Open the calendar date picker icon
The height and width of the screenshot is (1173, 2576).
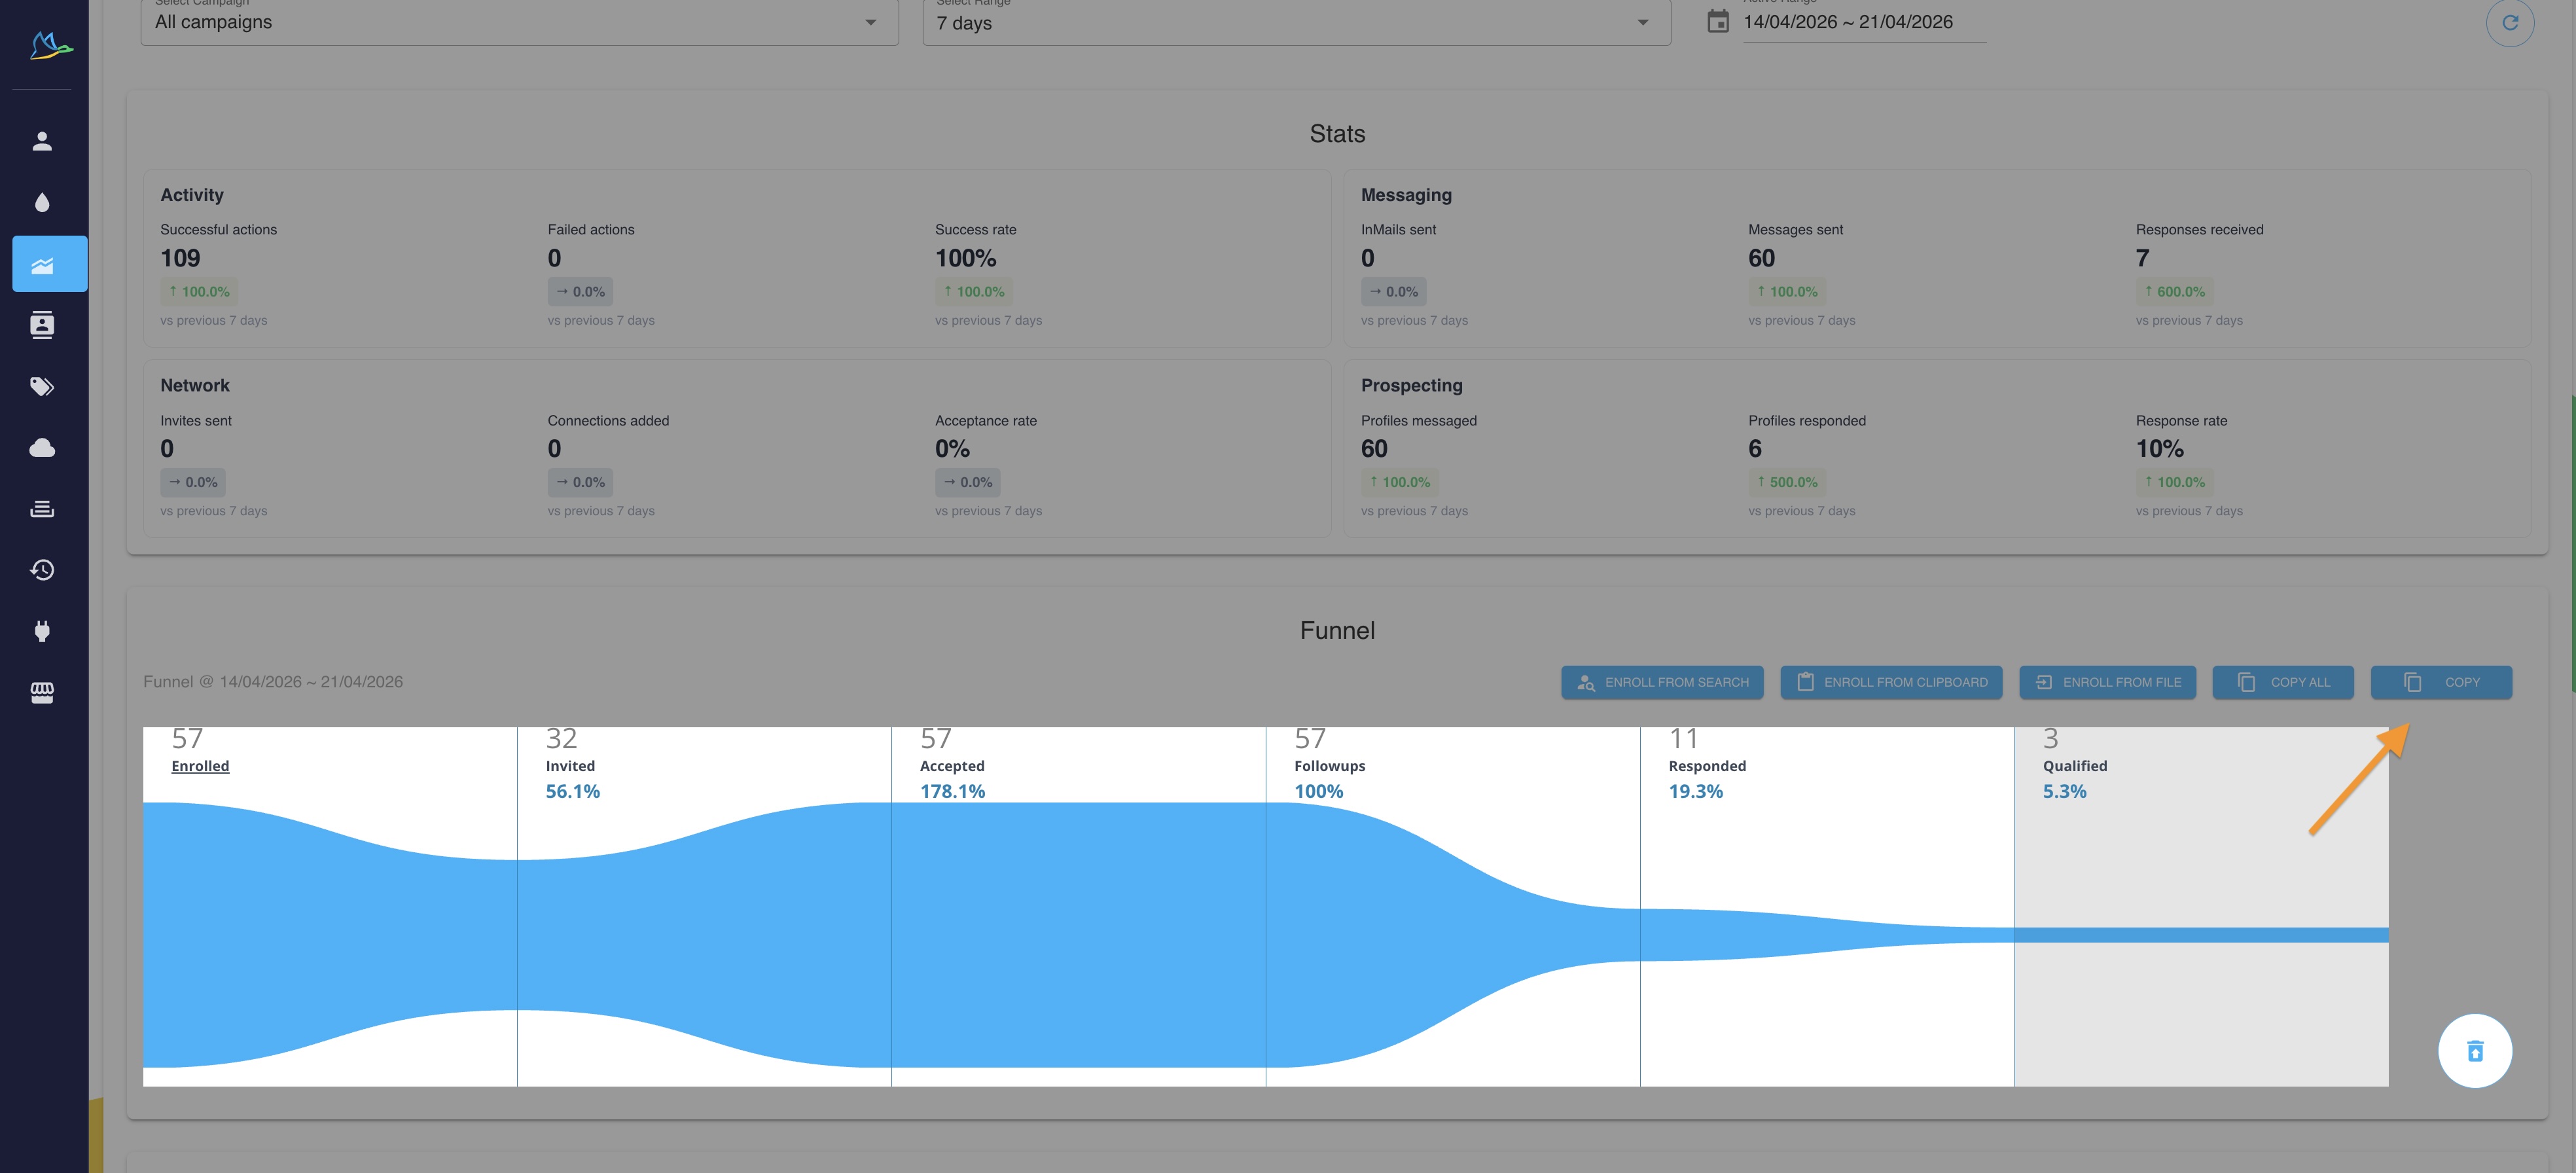click(1717, 22)
